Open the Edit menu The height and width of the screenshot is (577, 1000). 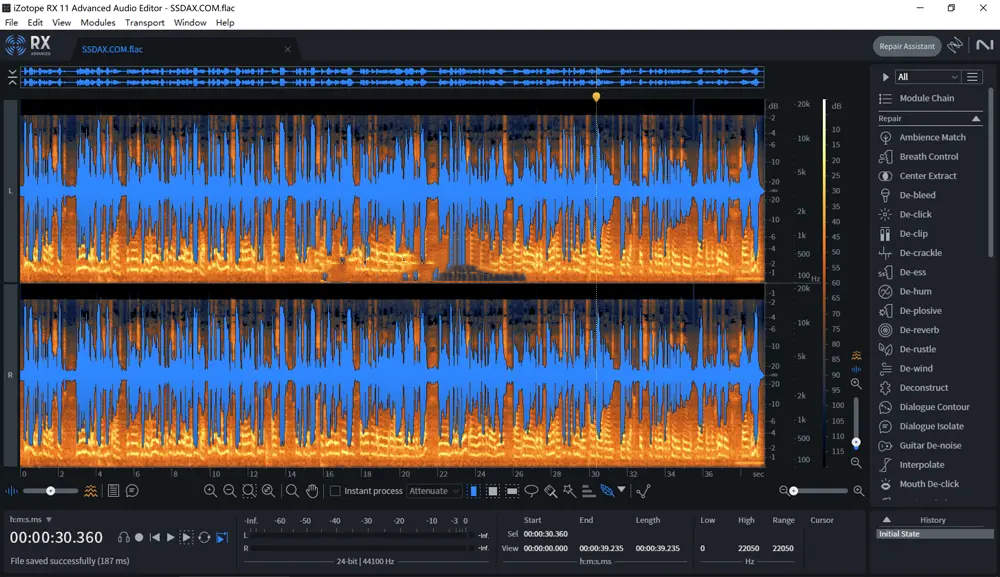[x=35, y=22]
